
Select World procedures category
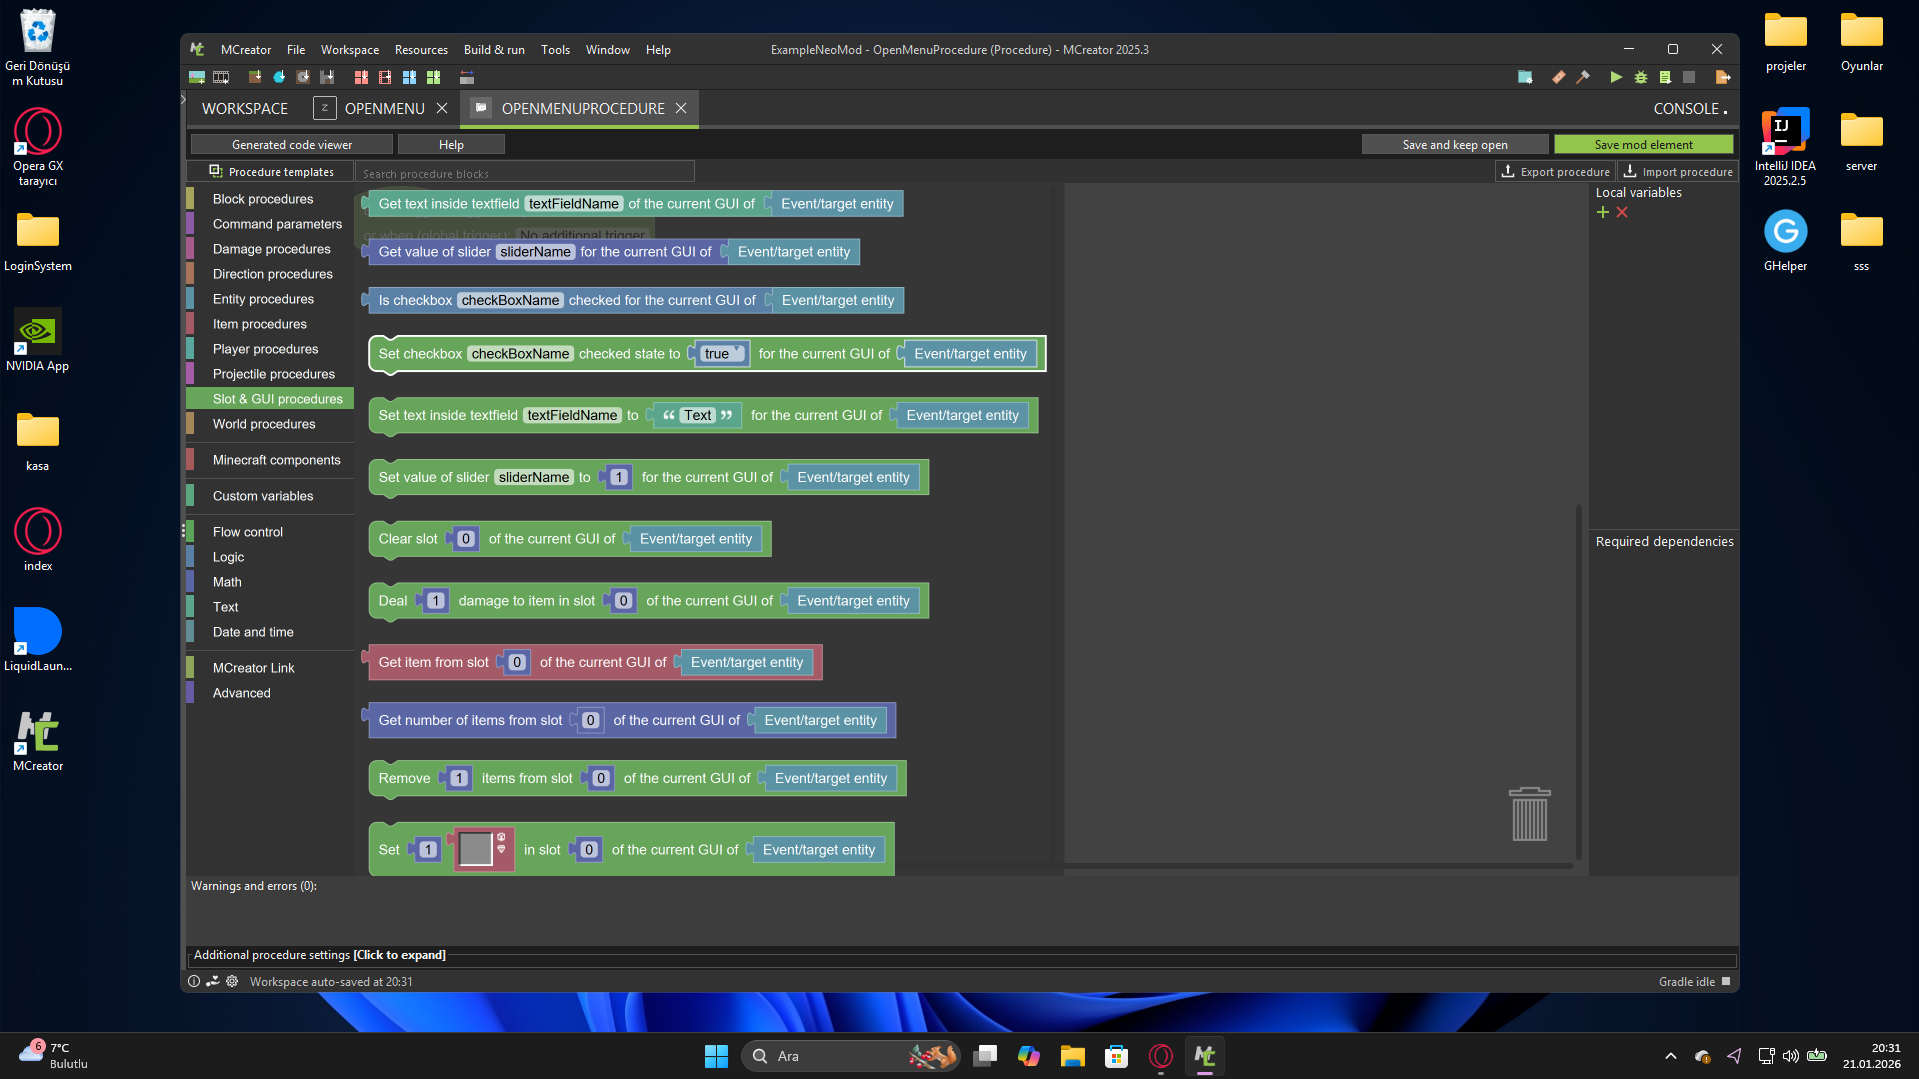(270, 424)
